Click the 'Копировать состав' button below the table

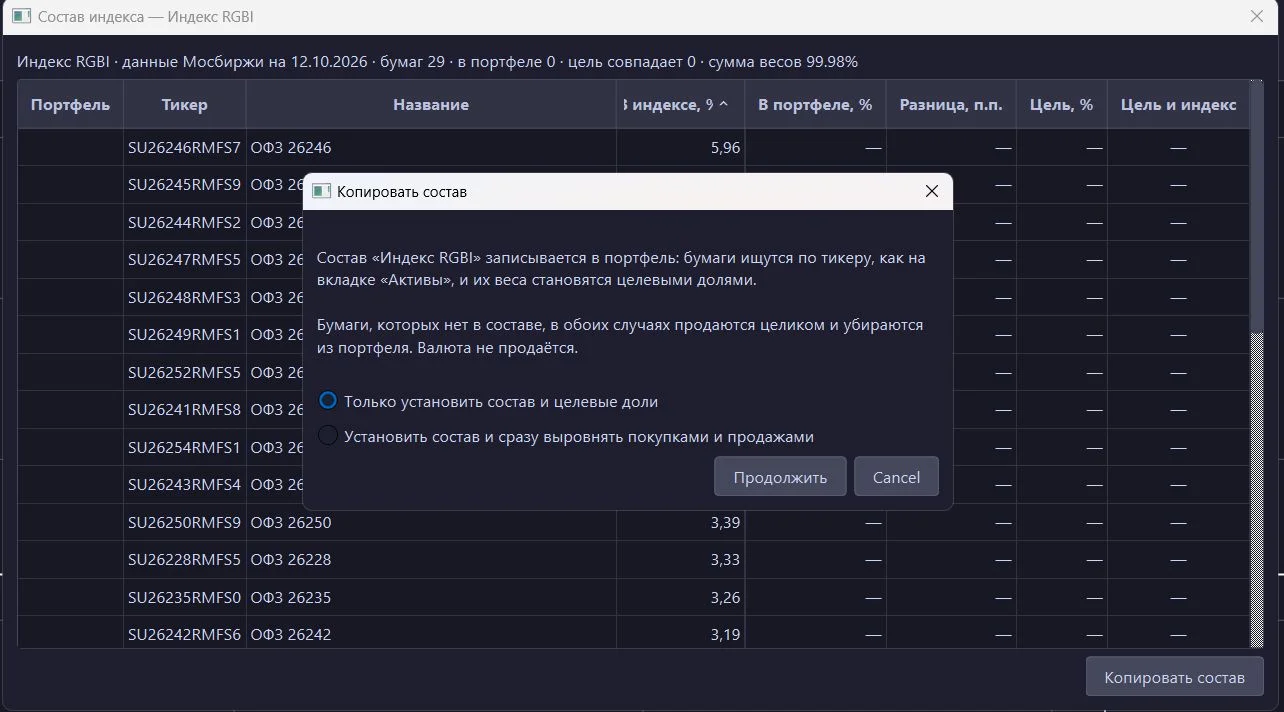[1174, 677]
